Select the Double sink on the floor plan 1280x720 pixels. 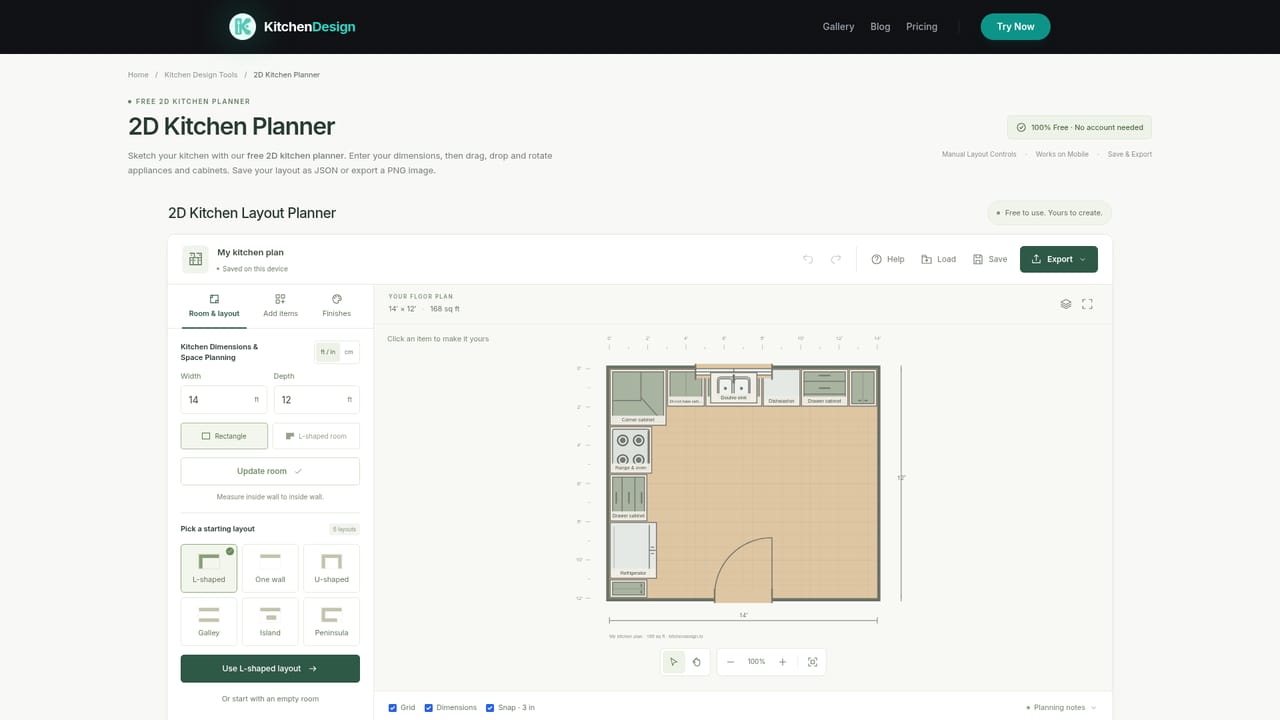pyautogui.click(x=733, y=386)
